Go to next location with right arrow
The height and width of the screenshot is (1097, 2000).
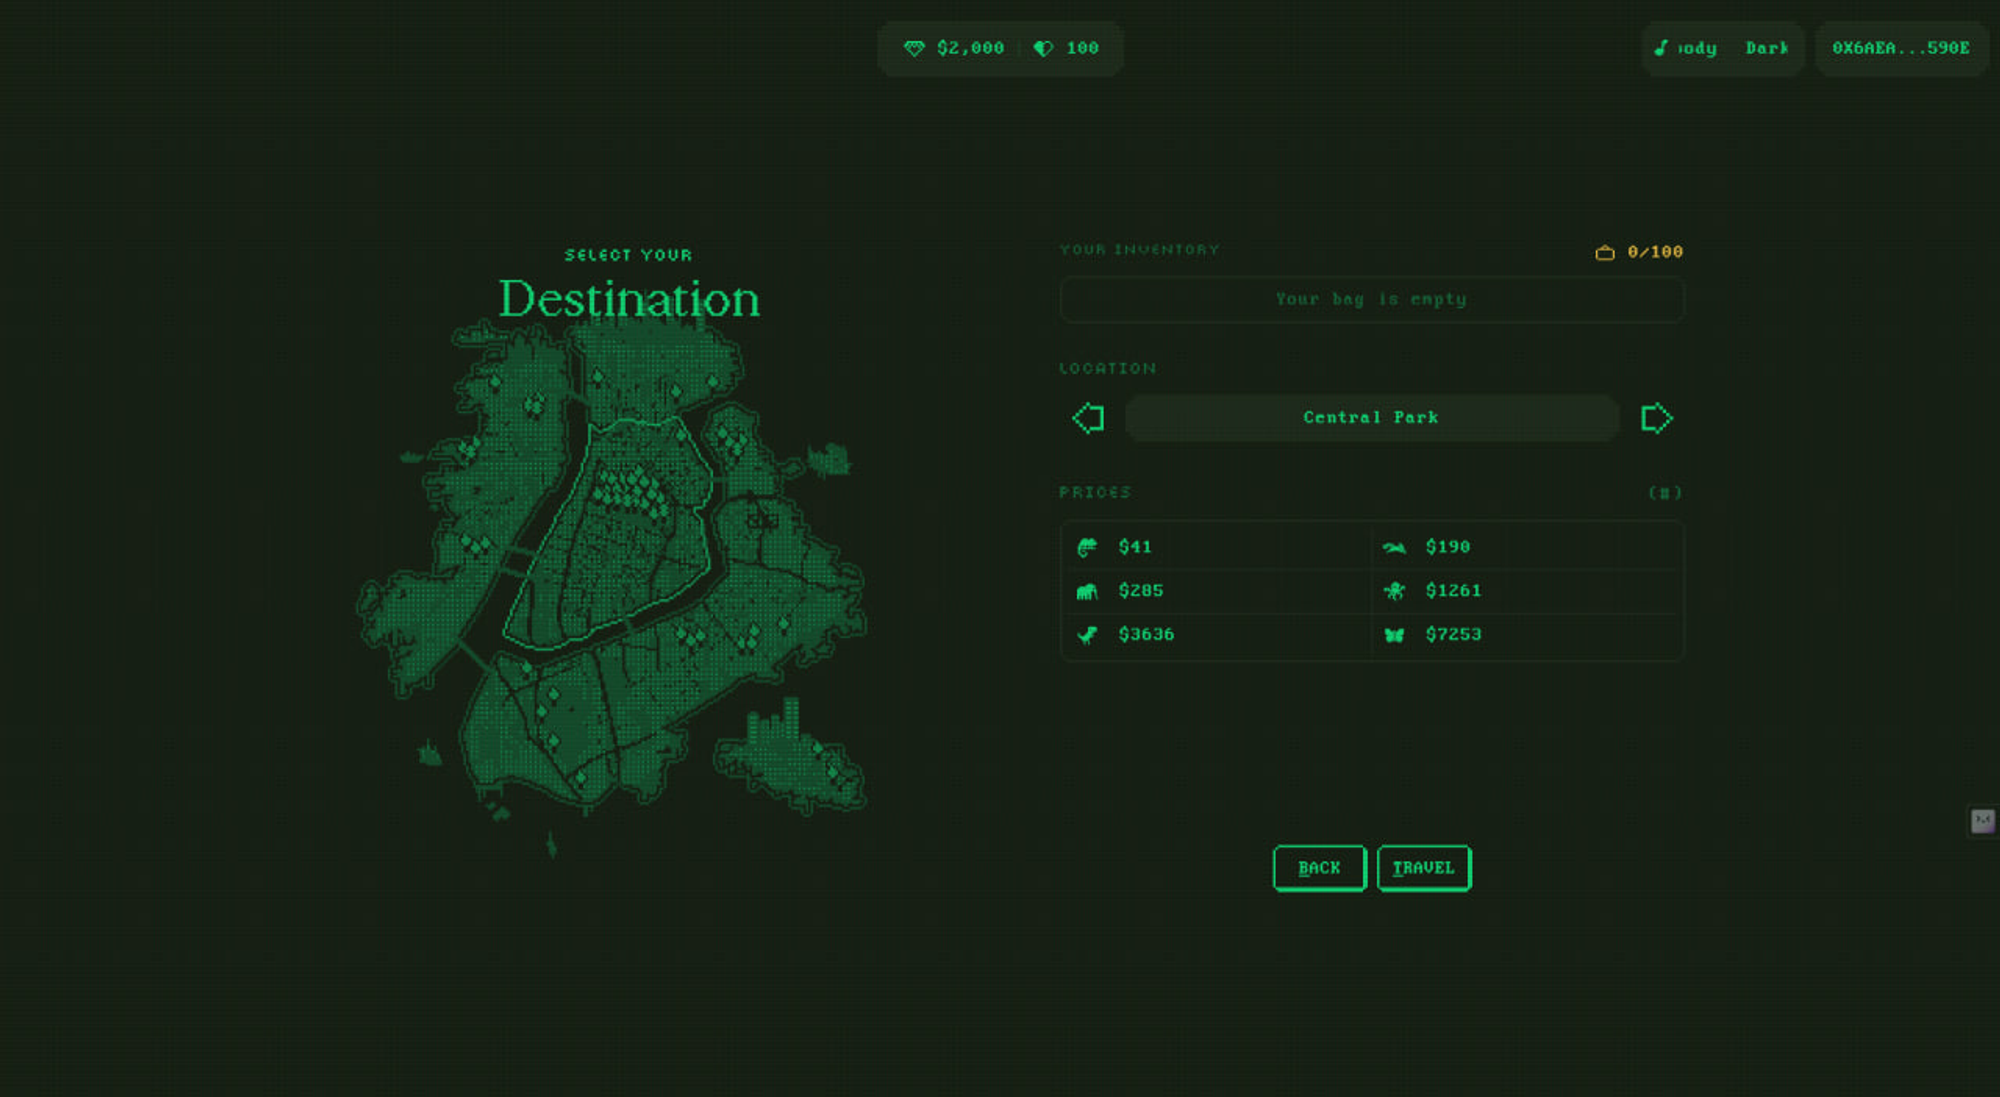click(x=1656, y=418)
